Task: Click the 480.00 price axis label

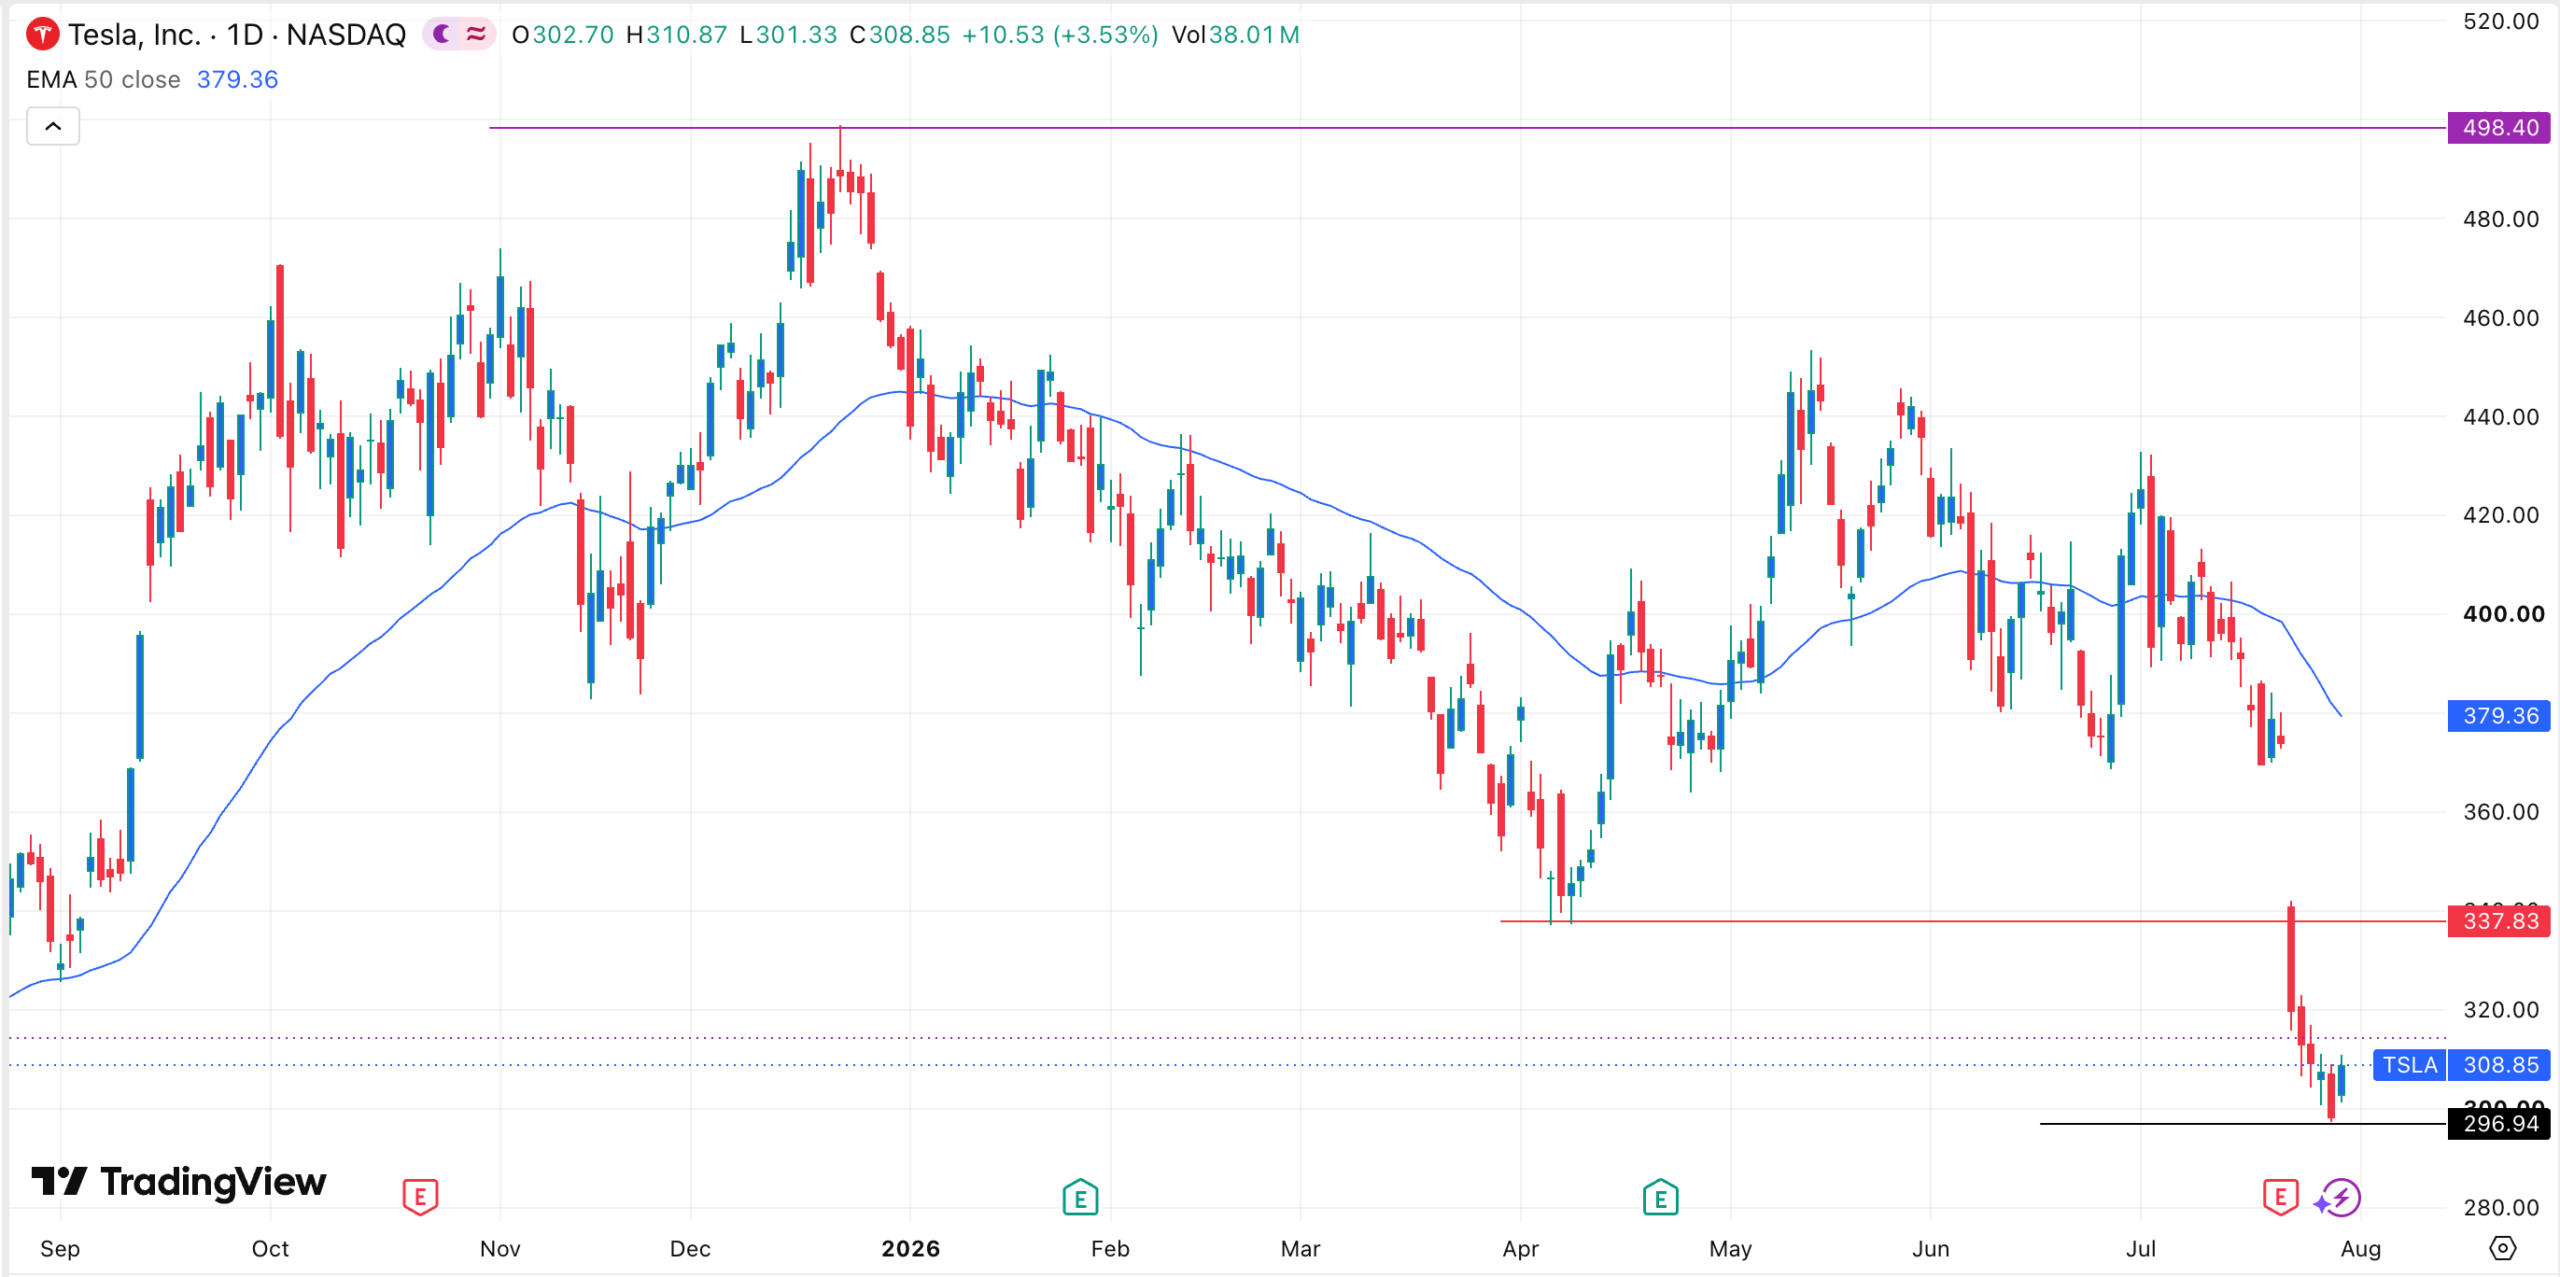Action: [x=2501, y=219]
